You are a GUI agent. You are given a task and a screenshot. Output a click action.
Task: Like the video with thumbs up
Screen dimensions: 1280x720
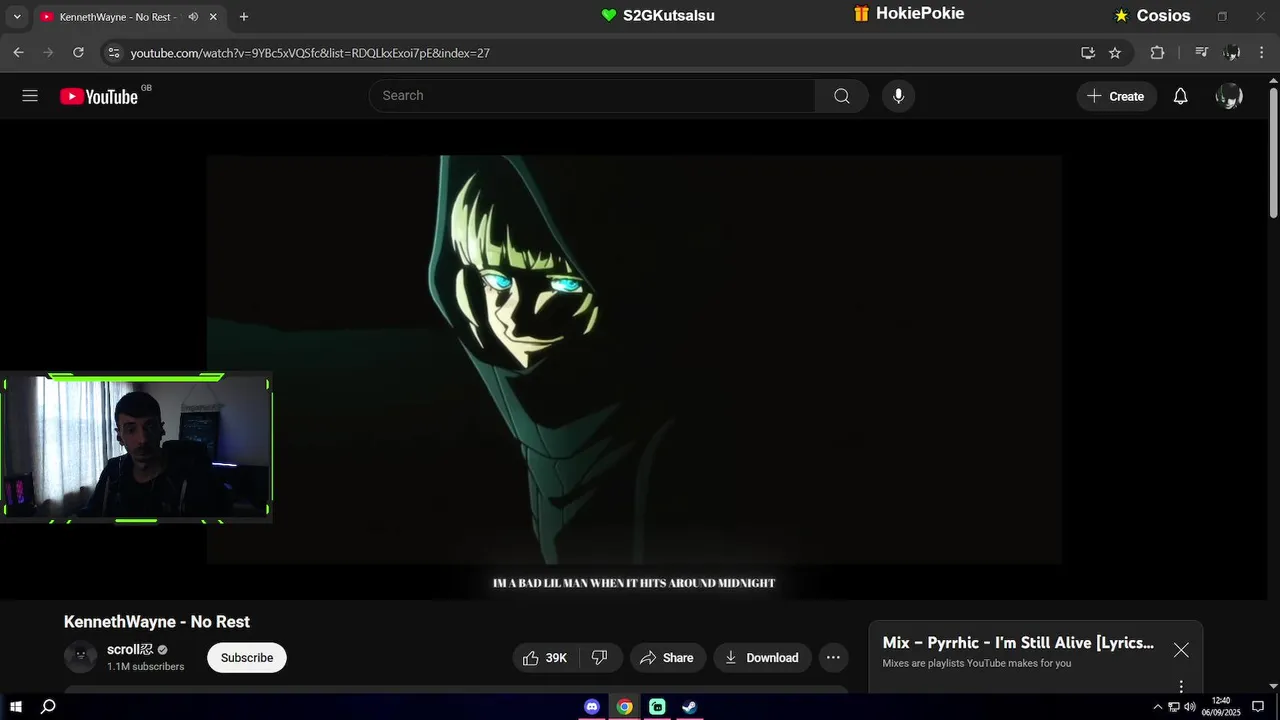[545, 658]
